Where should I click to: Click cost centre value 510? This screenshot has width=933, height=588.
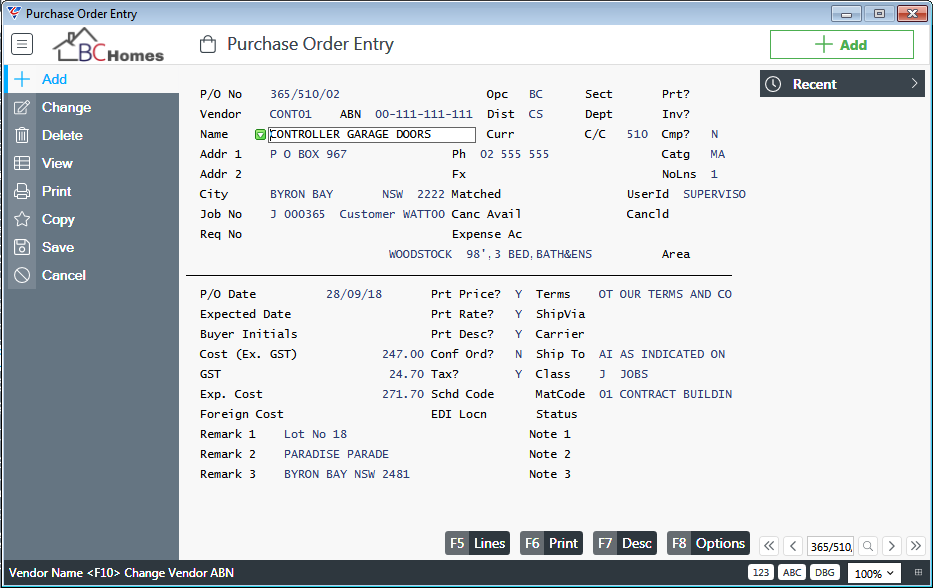coord(637,135)
